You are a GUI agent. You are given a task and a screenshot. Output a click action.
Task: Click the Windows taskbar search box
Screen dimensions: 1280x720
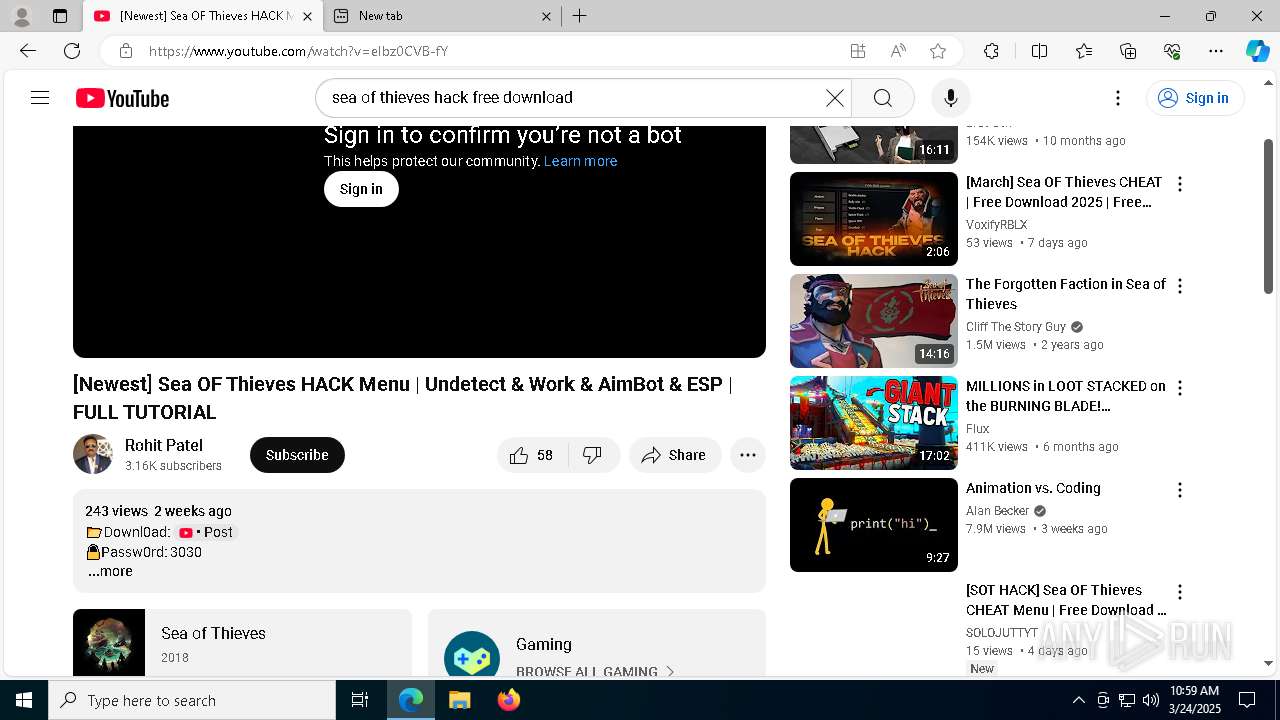tap(192, 700)
